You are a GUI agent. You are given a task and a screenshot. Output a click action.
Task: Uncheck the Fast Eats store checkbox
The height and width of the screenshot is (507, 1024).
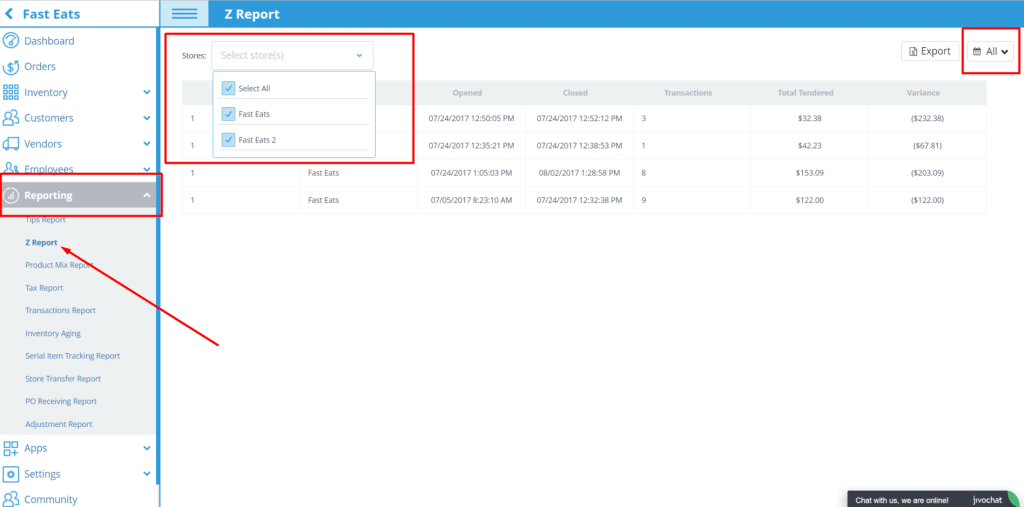[228, 114]
